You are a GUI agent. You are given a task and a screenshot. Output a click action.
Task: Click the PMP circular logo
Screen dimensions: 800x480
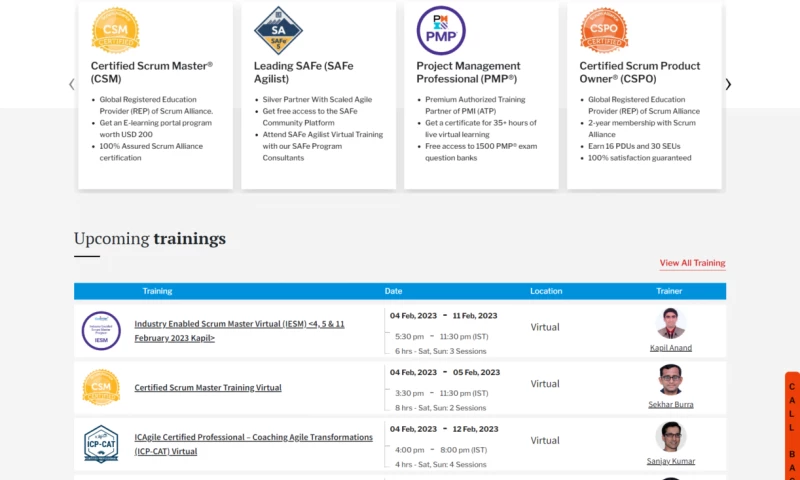point(441,30)
